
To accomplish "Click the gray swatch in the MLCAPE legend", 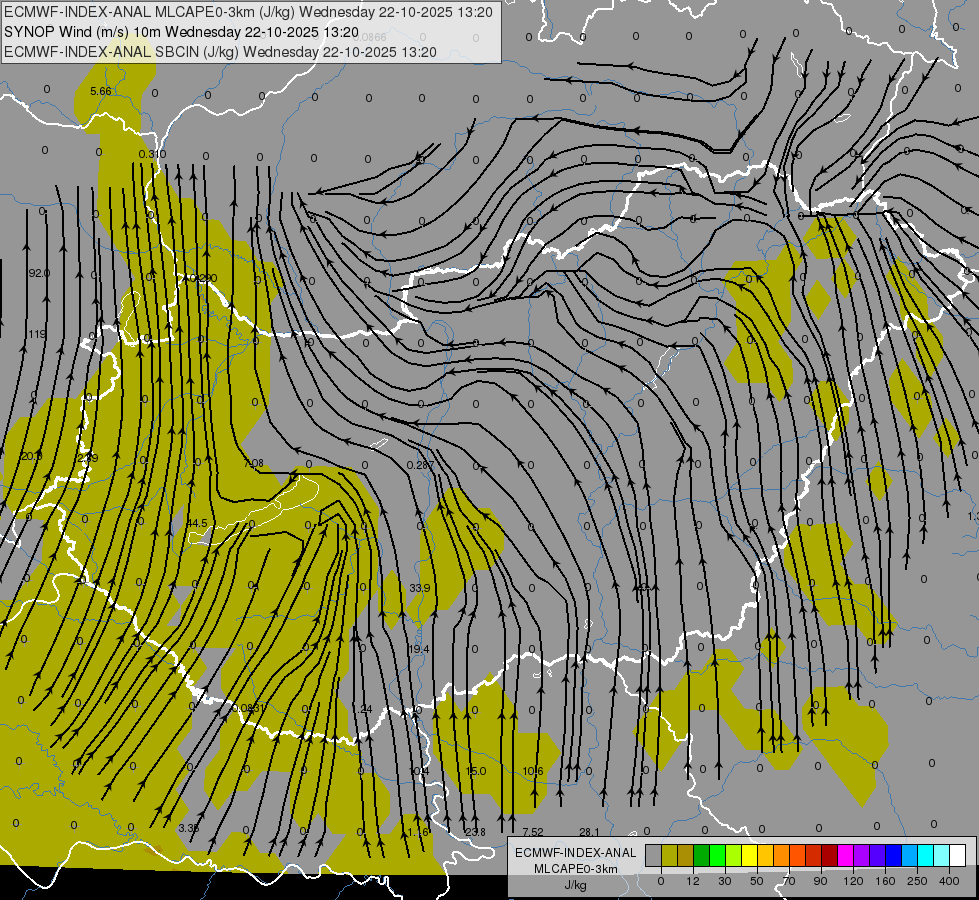I will point(654,856).
